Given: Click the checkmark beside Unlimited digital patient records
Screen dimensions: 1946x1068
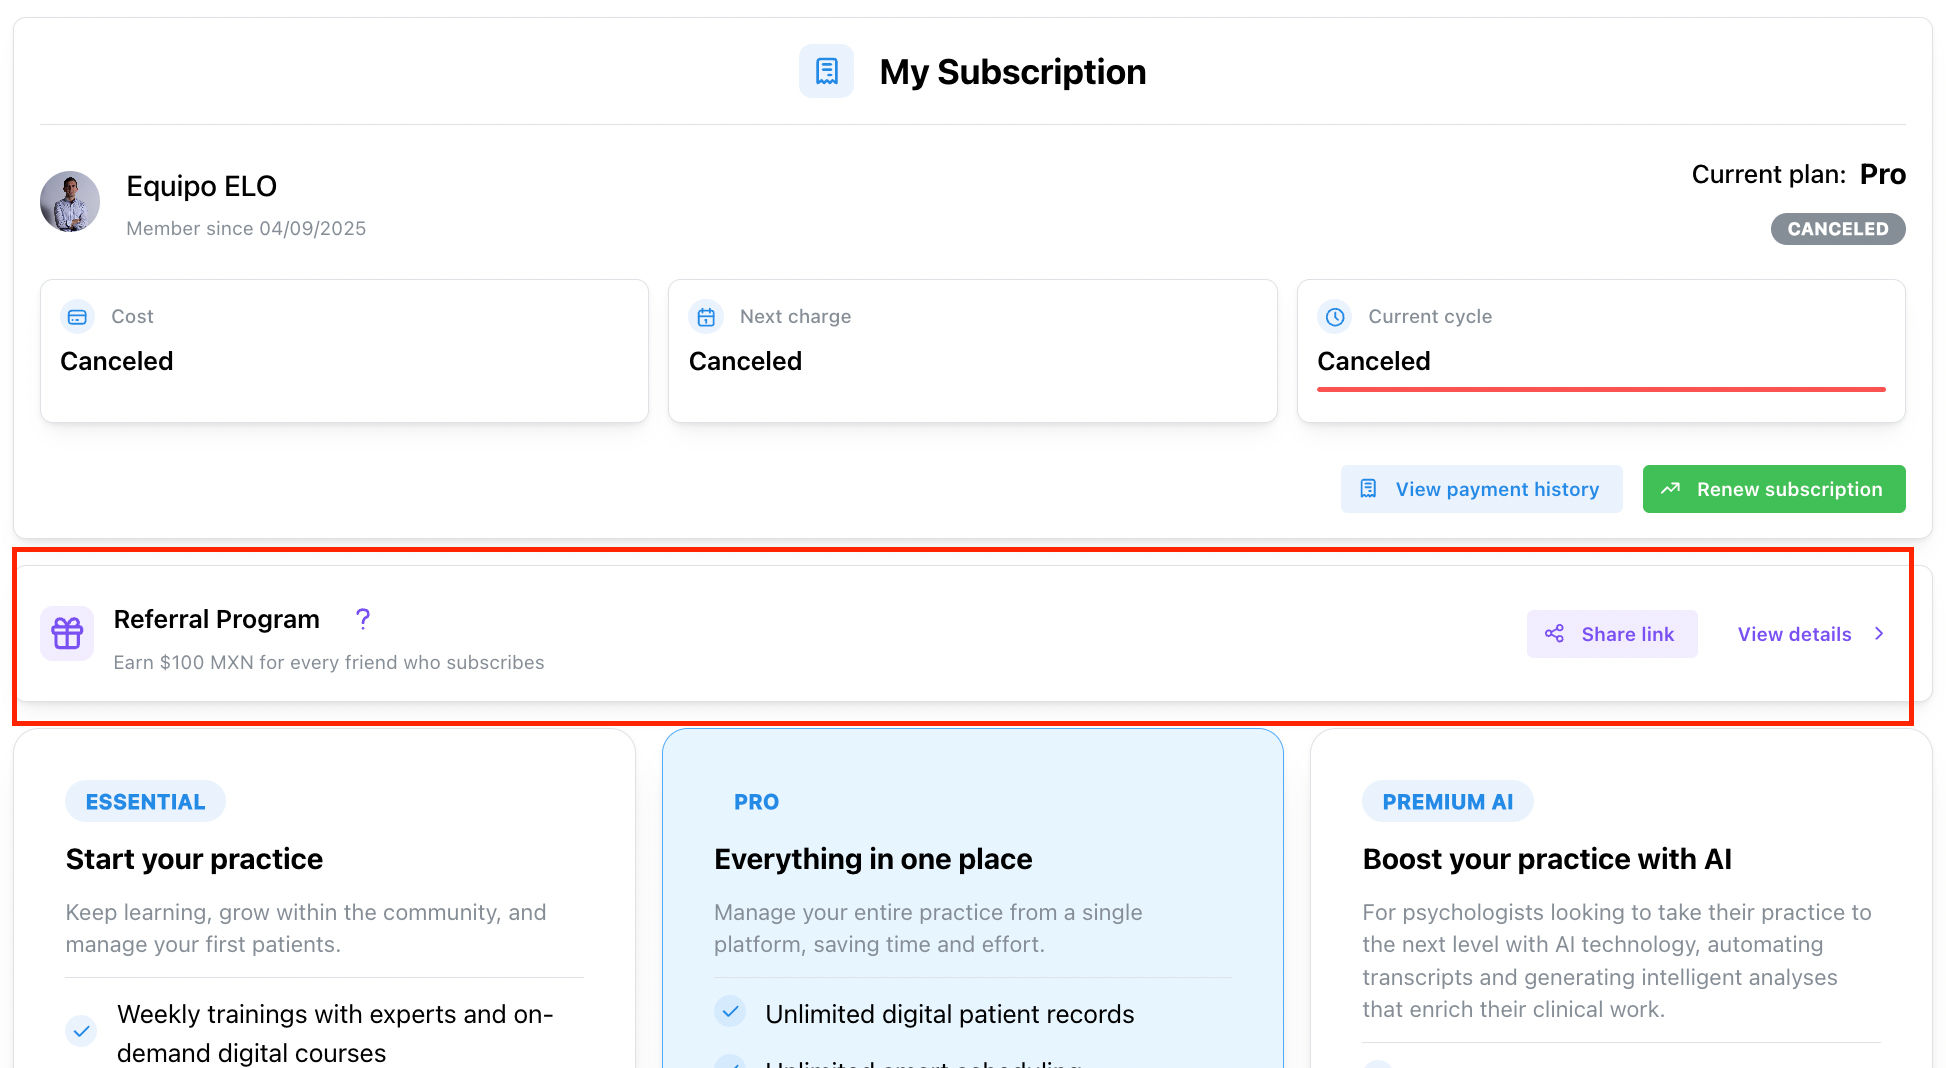Looking at the screenshot, I should point(730,1011).
